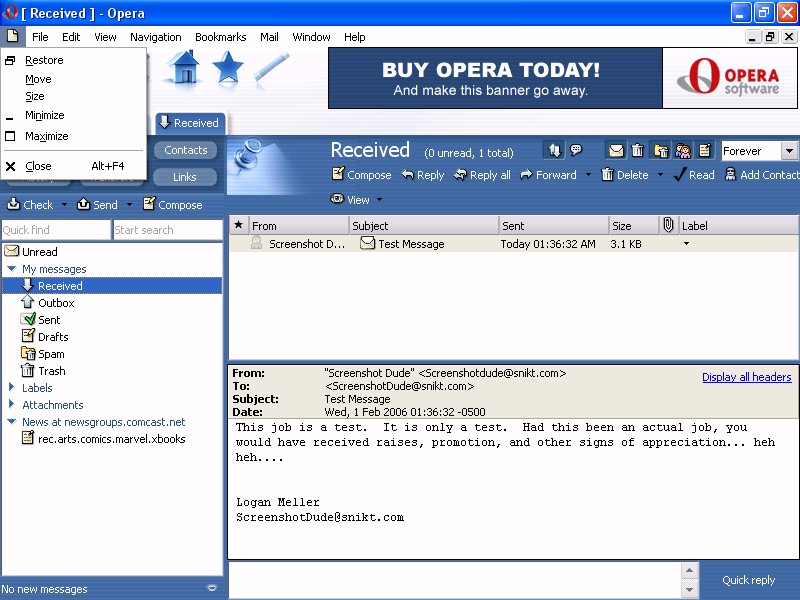The width and height of the screenshot is (800, 600).
Task: Click the threaded view arrows icon
Action: click(554, 150)
